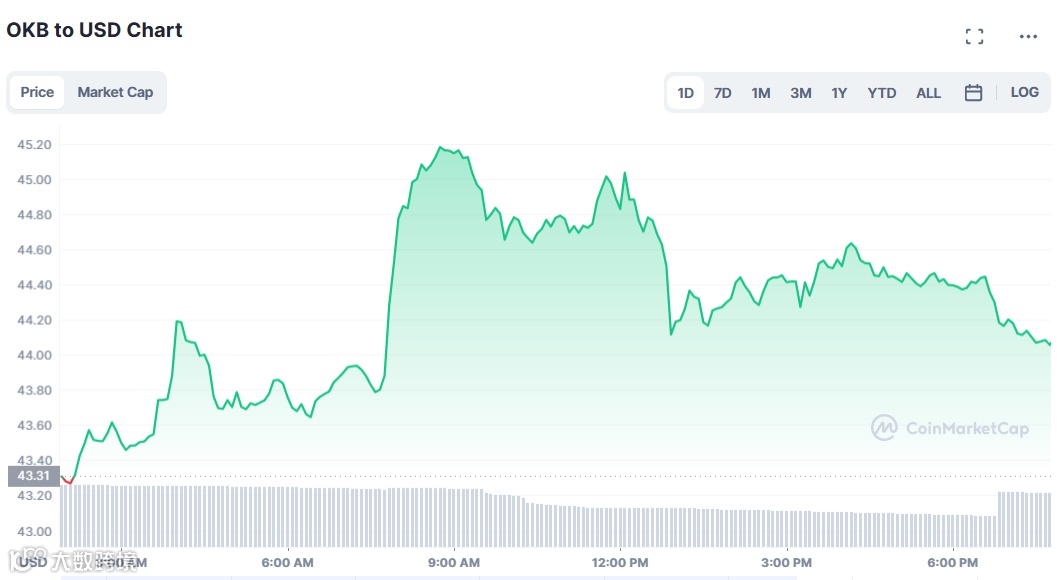This screenshot has height=580, width=1057.
Task: Switch to the Market Cap tab
Action: pyautogui.click(x=115, y=92)
